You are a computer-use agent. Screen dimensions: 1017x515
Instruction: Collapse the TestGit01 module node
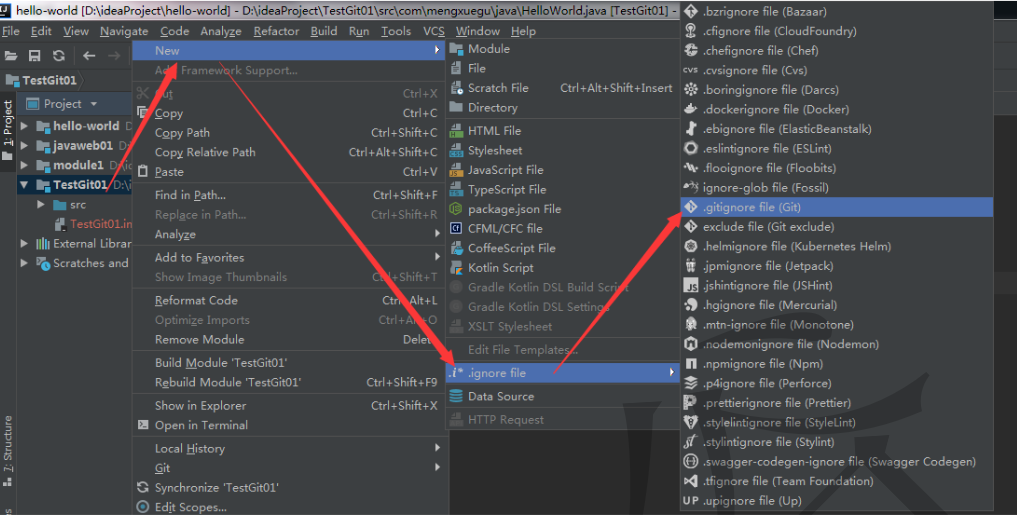click(x=25, y=185)
